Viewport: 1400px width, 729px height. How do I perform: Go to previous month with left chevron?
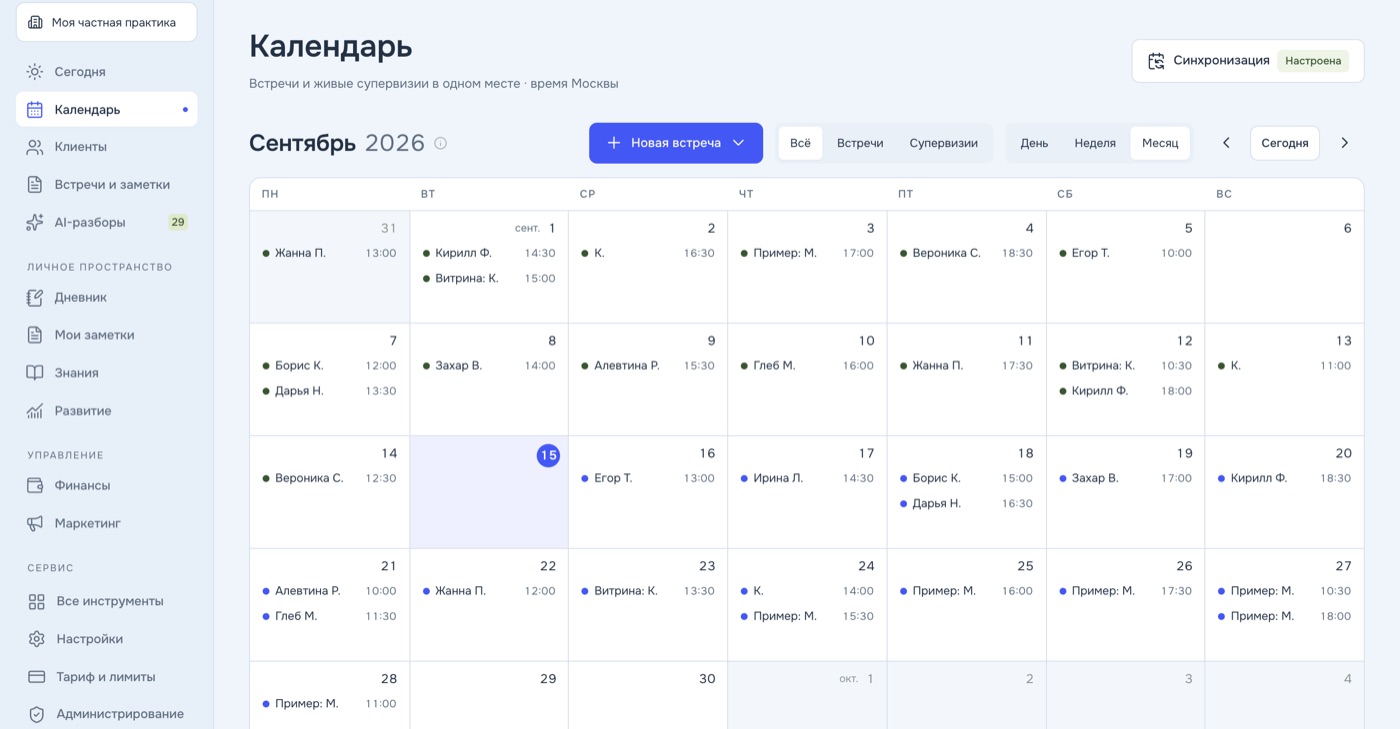click(x=1226, y=143)
